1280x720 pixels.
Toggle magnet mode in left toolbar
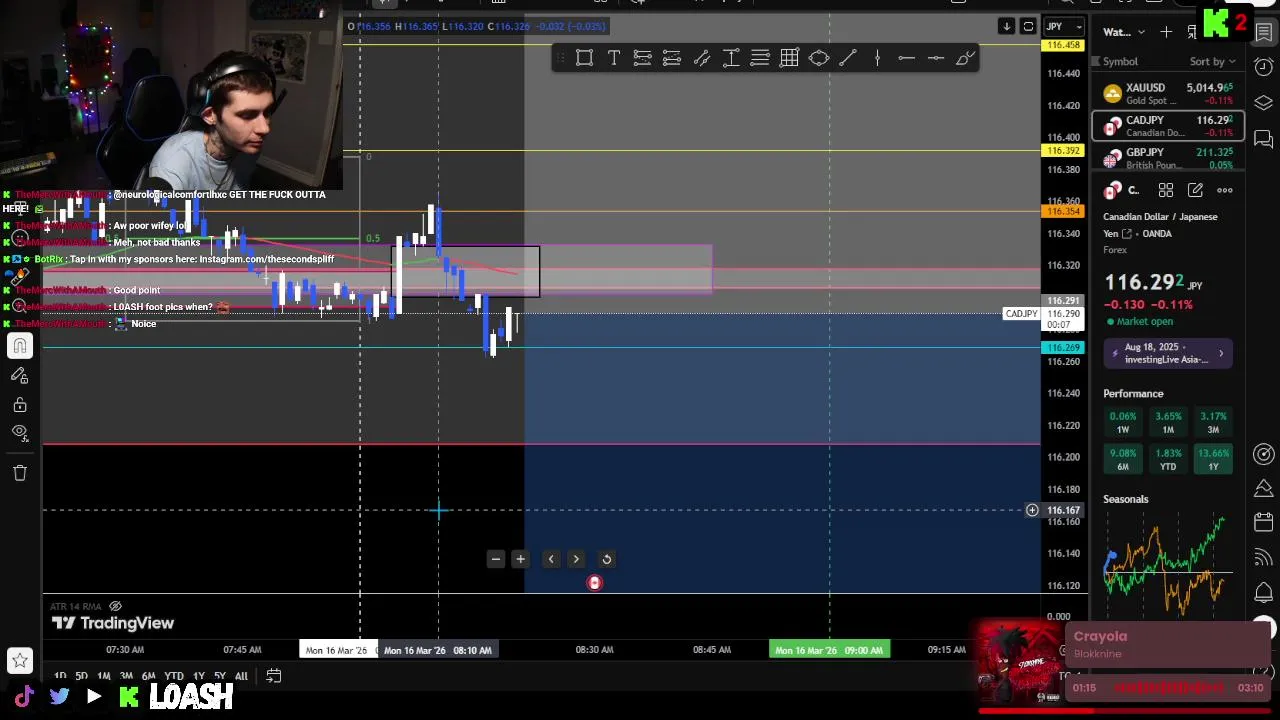[19, 346]
